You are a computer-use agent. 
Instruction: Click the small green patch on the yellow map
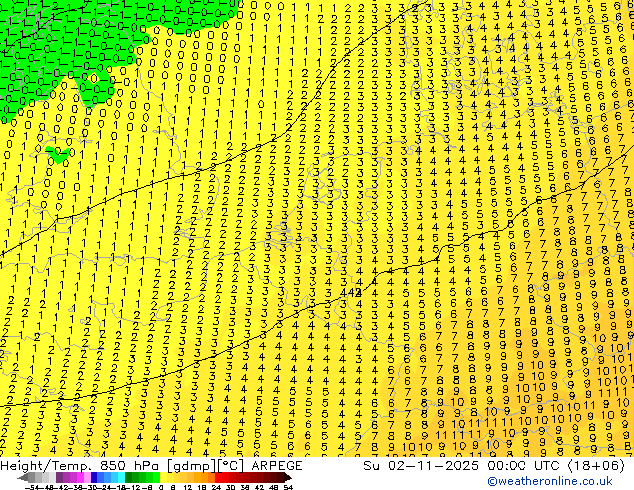pyautogui.click(x=57, y=155)
